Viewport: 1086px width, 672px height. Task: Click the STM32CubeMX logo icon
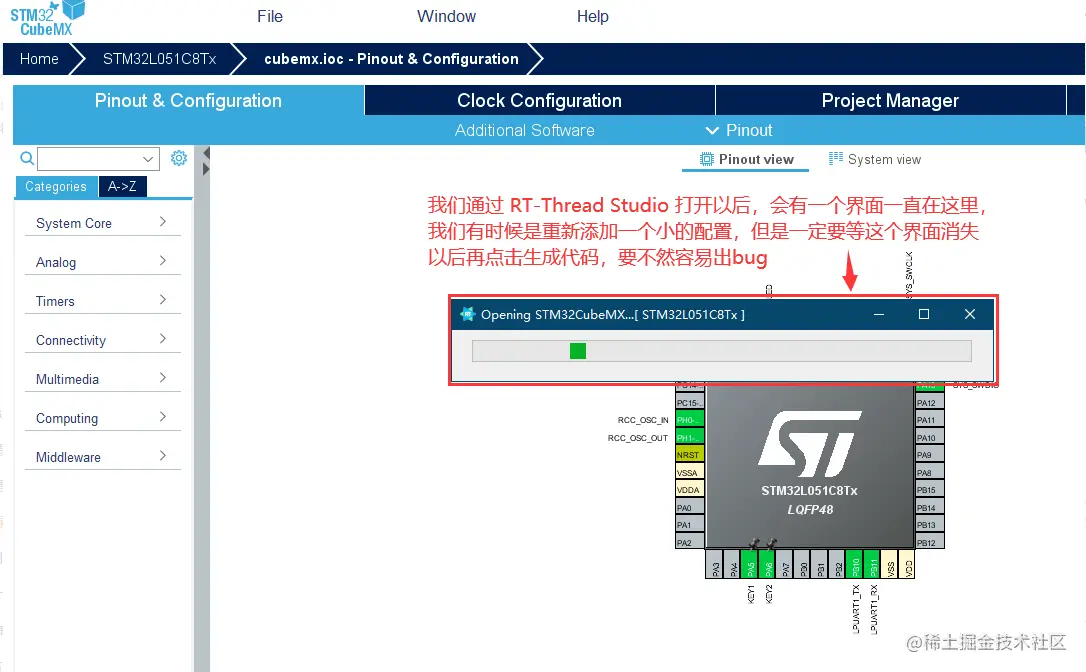47,18
